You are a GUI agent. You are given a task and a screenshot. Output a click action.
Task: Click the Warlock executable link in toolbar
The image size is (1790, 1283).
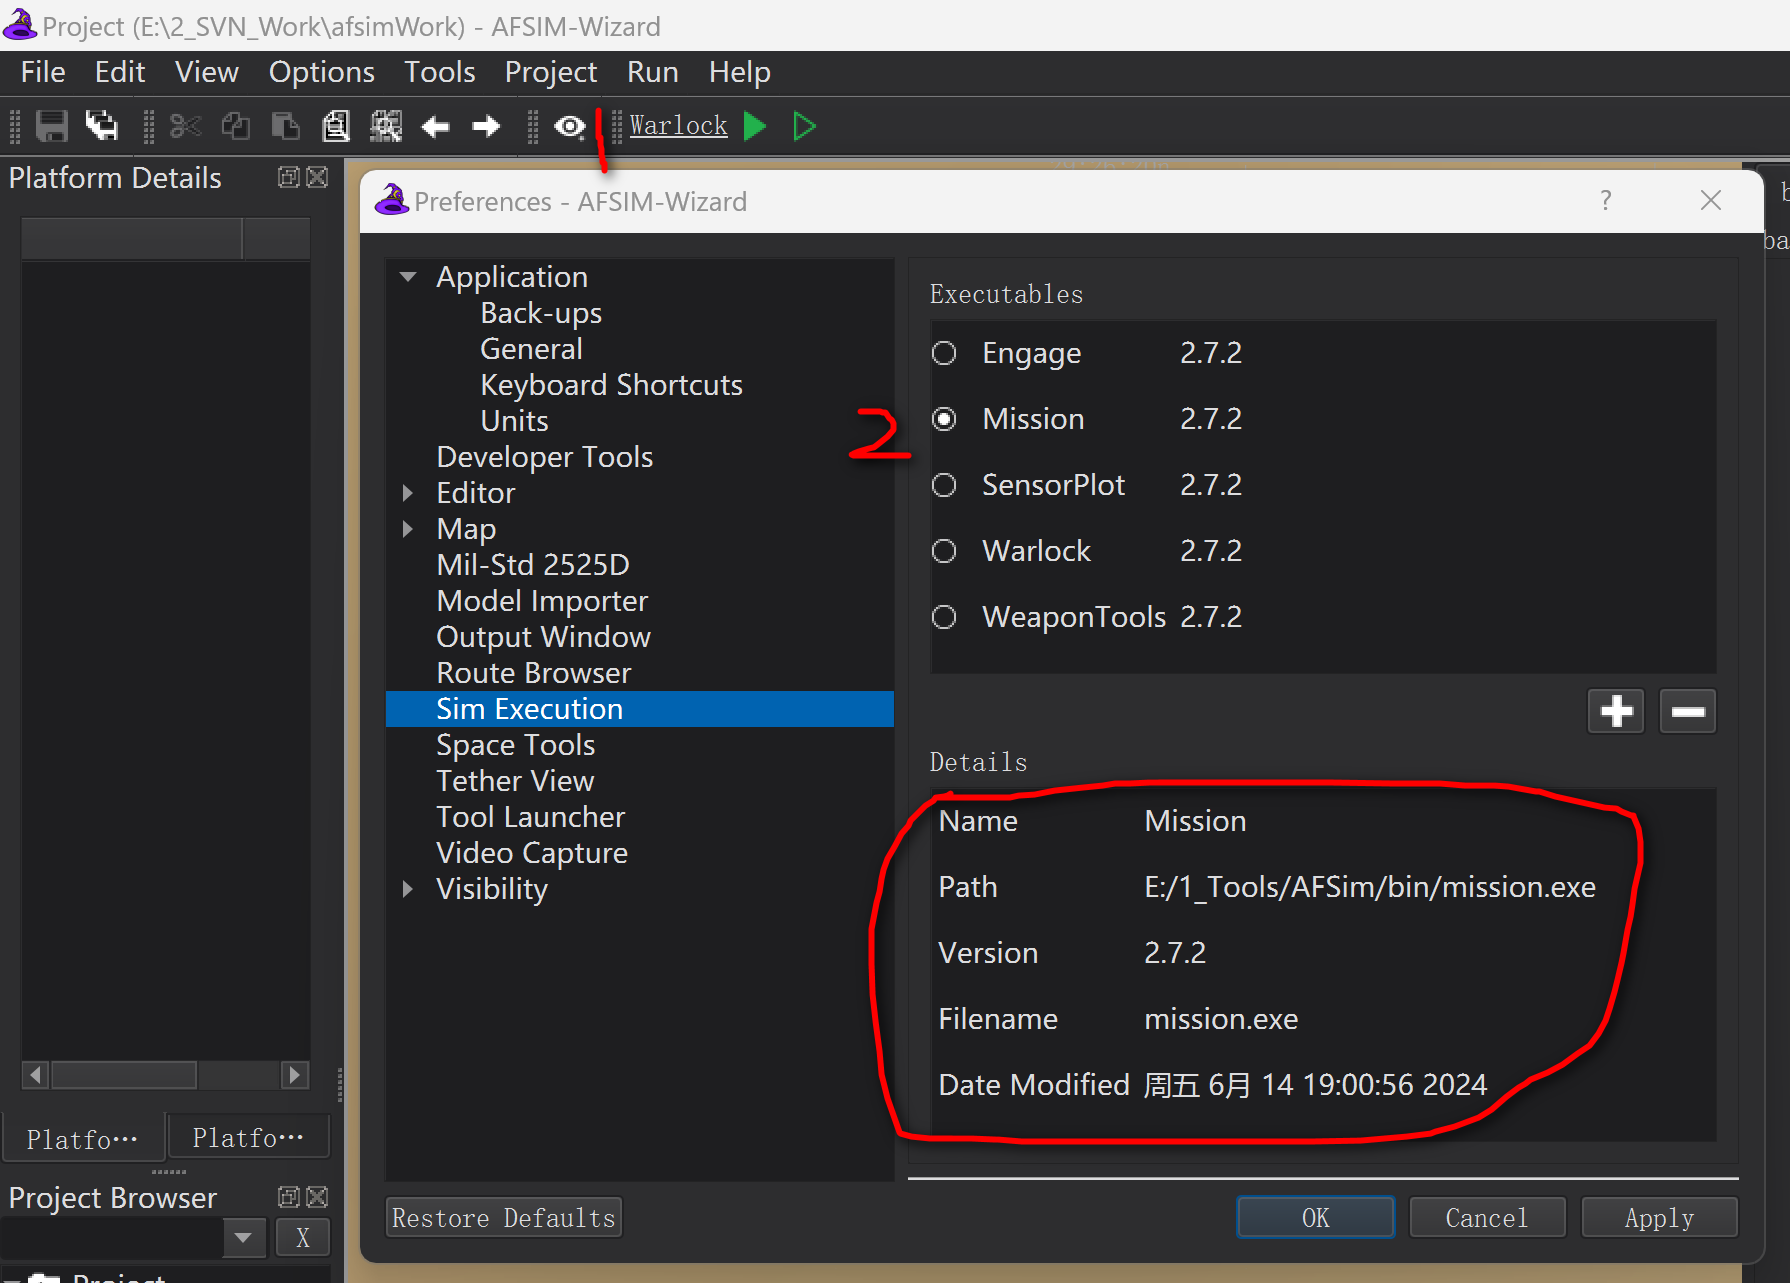pos(678,126)
